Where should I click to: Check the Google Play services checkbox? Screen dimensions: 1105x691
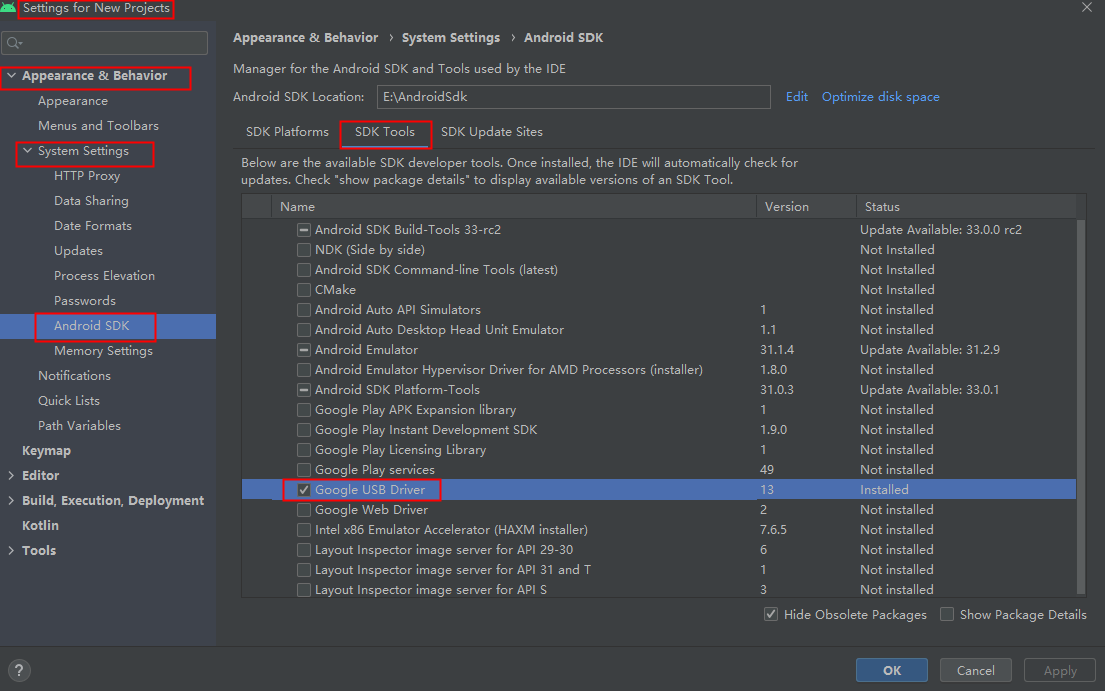click(x=304, y=470)
